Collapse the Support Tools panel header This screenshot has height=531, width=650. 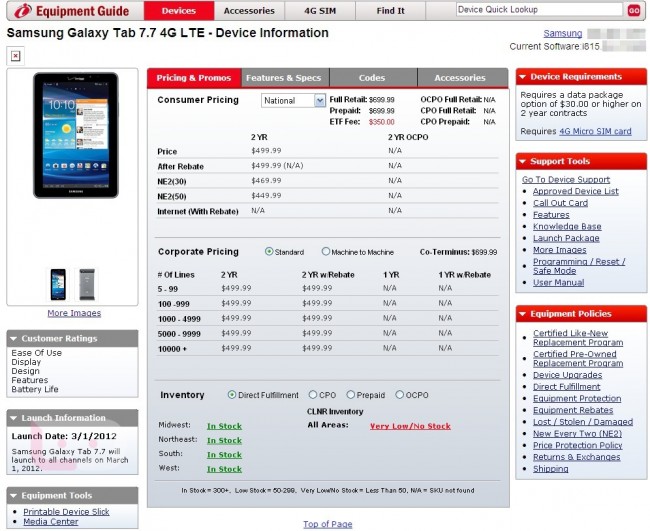tap(581, 161)
